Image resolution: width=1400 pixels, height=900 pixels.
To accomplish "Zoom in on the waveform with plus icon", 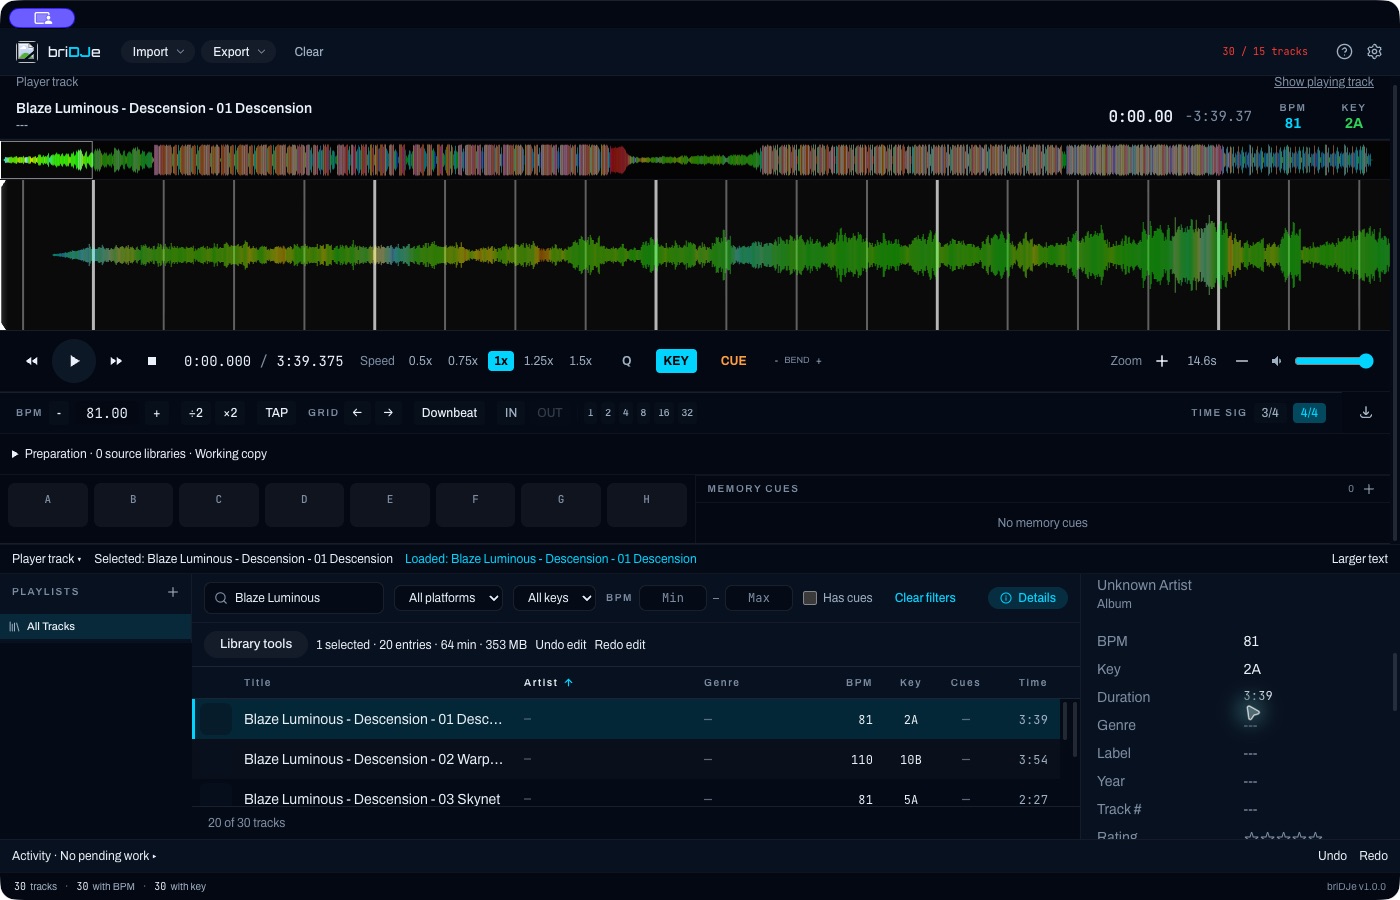I will click(1162, 361).
